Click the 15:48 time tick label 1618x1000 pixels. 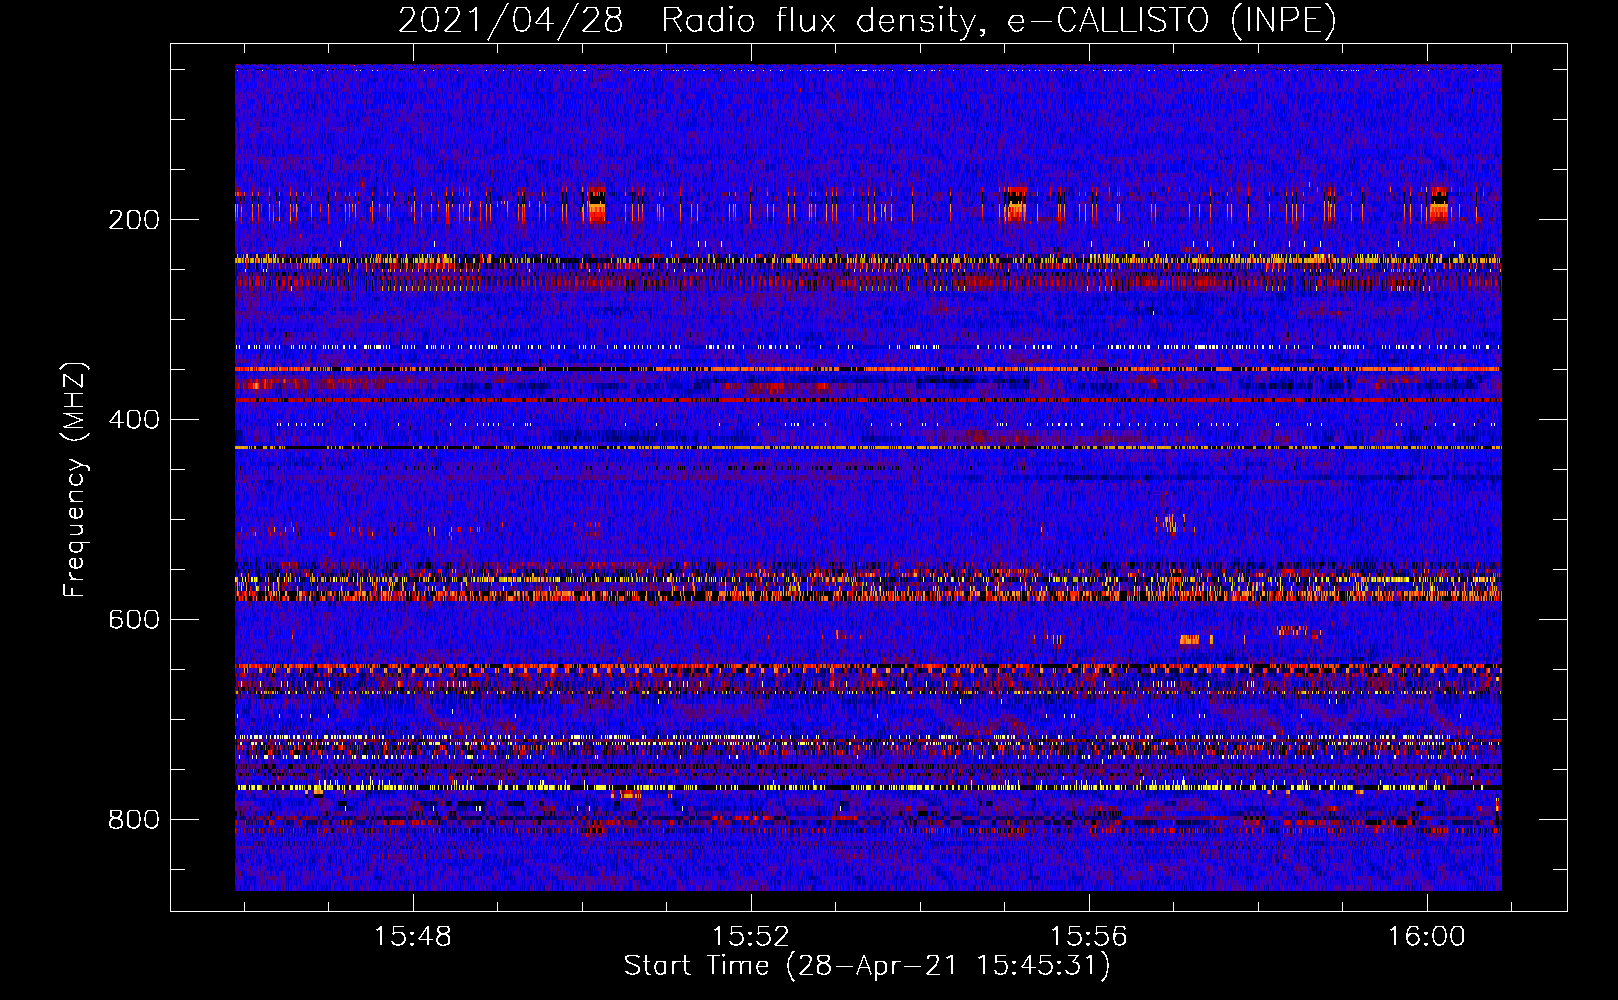coord(412,937)
